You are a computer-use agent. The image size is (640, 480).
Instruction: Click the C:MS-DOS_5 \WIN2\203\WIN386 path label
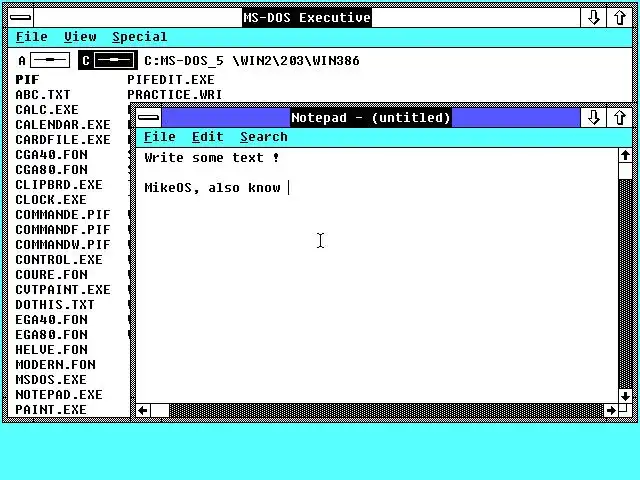coord(252,61)
